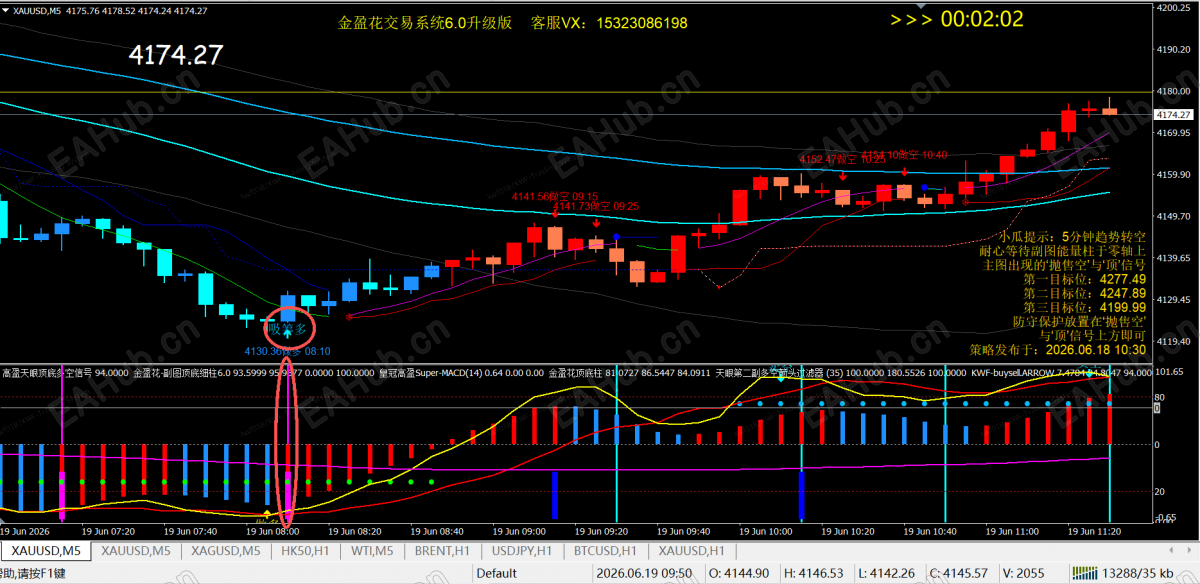Click the 2026.06.19 09:50 status bar time
Image resolution: width=1200 pixels, height=584 pixels.
point(646,573)
